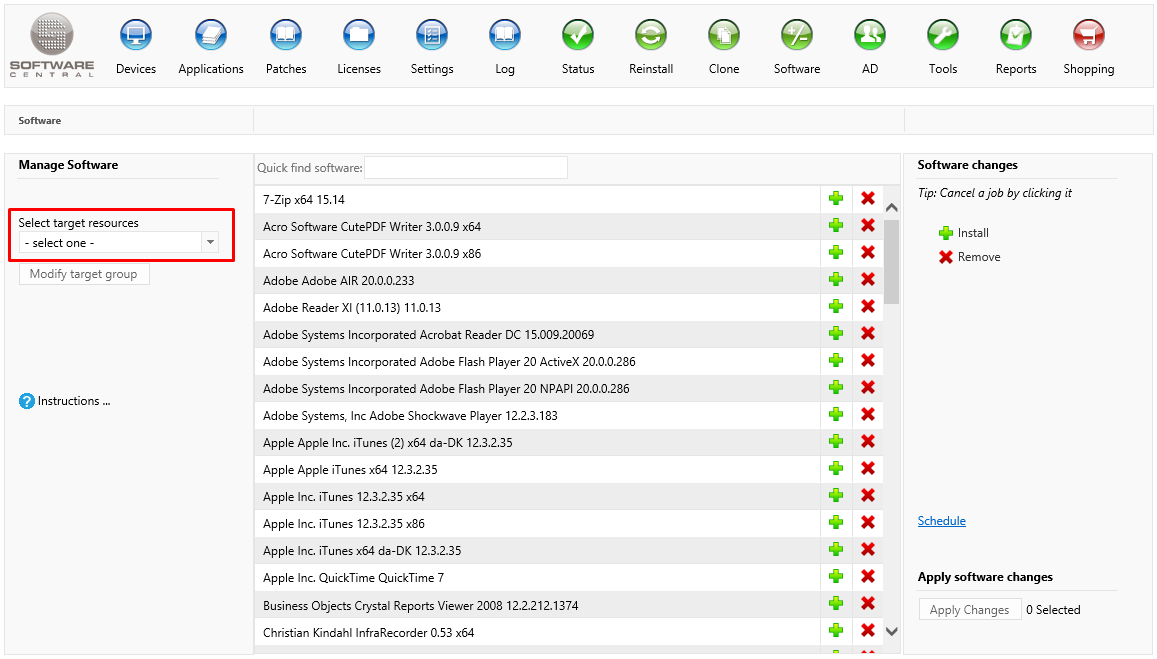Open the Devices section icon

click(x=136, y=36)
